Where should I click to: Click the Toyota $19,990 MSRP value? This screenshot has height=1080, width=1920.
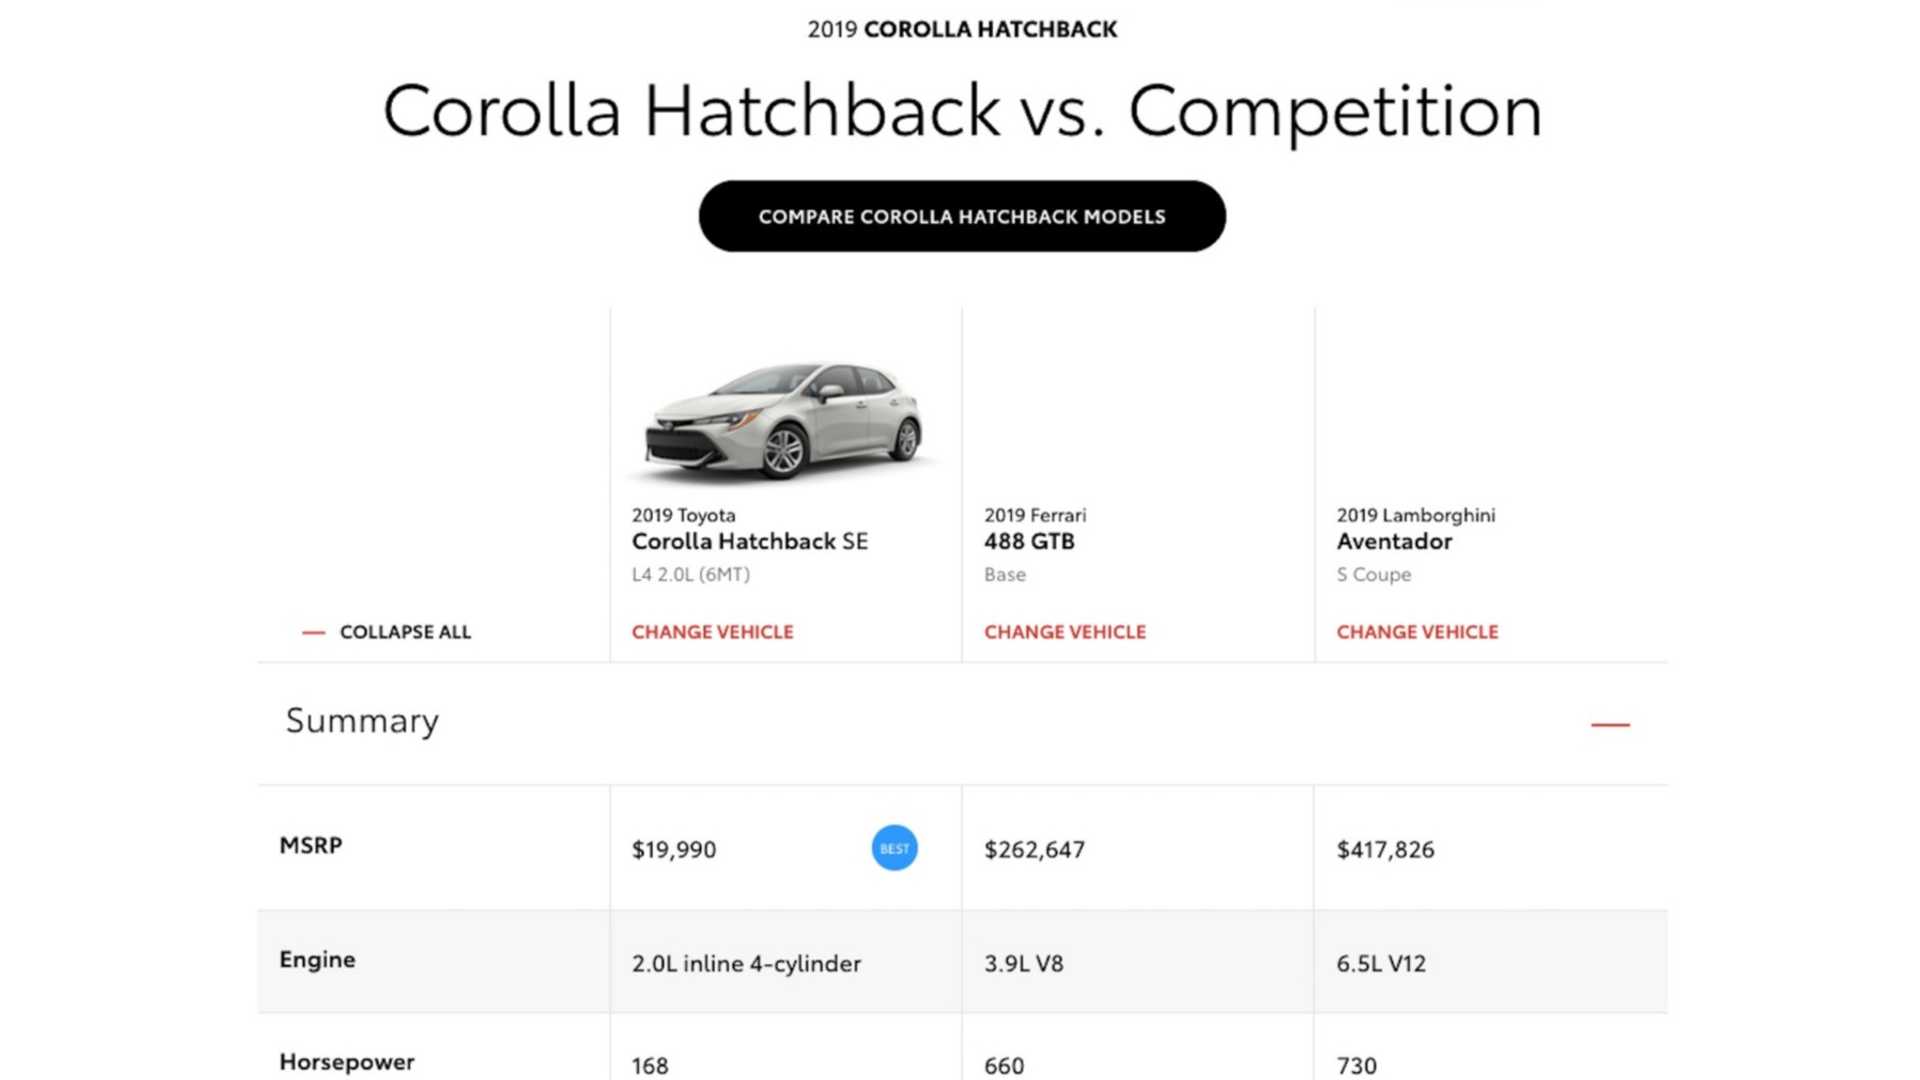[674, 850]
